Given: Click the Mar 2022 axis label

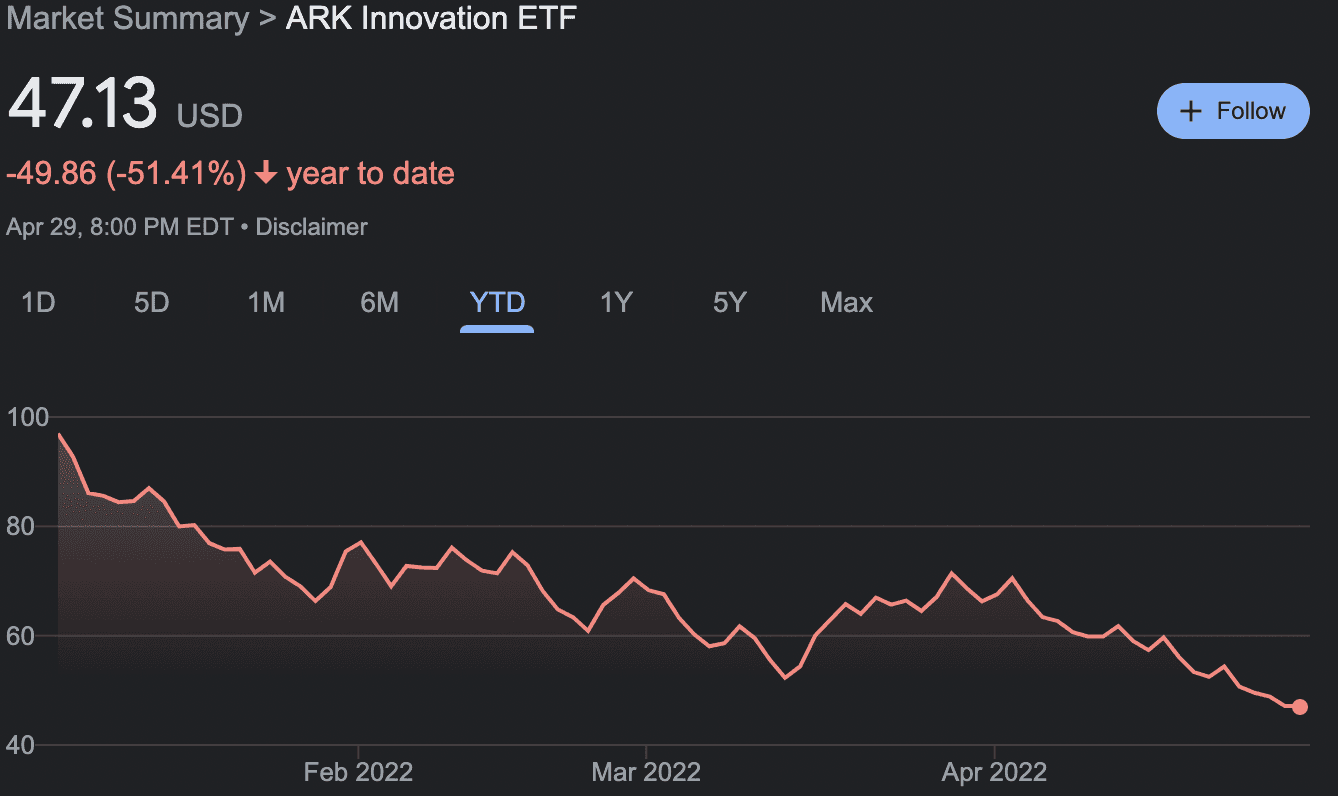Looking at the screenshot, I should click(x=646, y=772).
